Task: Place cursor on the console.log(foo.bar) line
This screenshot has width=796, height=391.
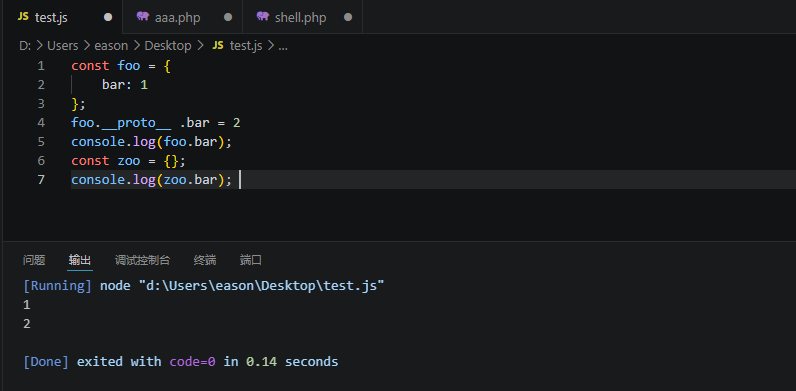Action: pyautogui.click(x=151, y=142)
